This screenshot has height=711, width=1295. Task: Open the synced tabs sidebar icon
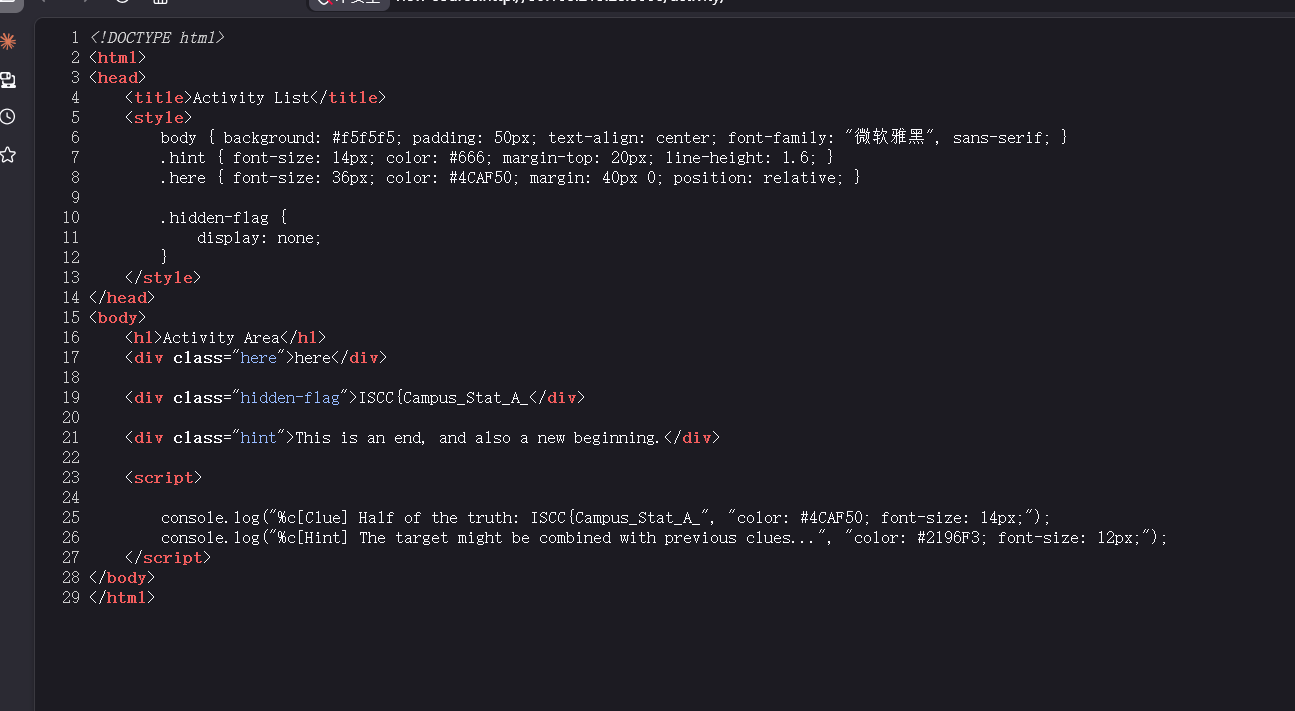pos(8,79)
